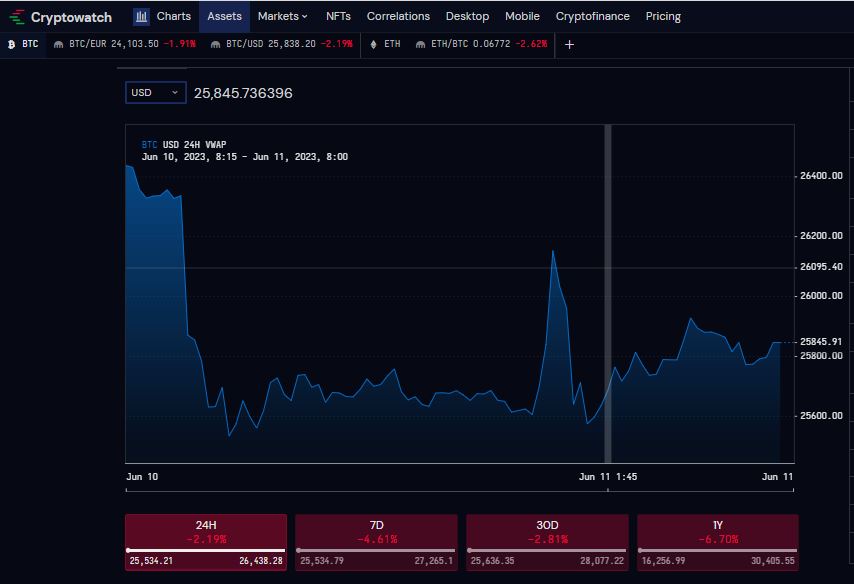This screenshot has height=584, width=854.
Task: Click the exchange icon beside ETH/BTC
Action: pos(420,45)
